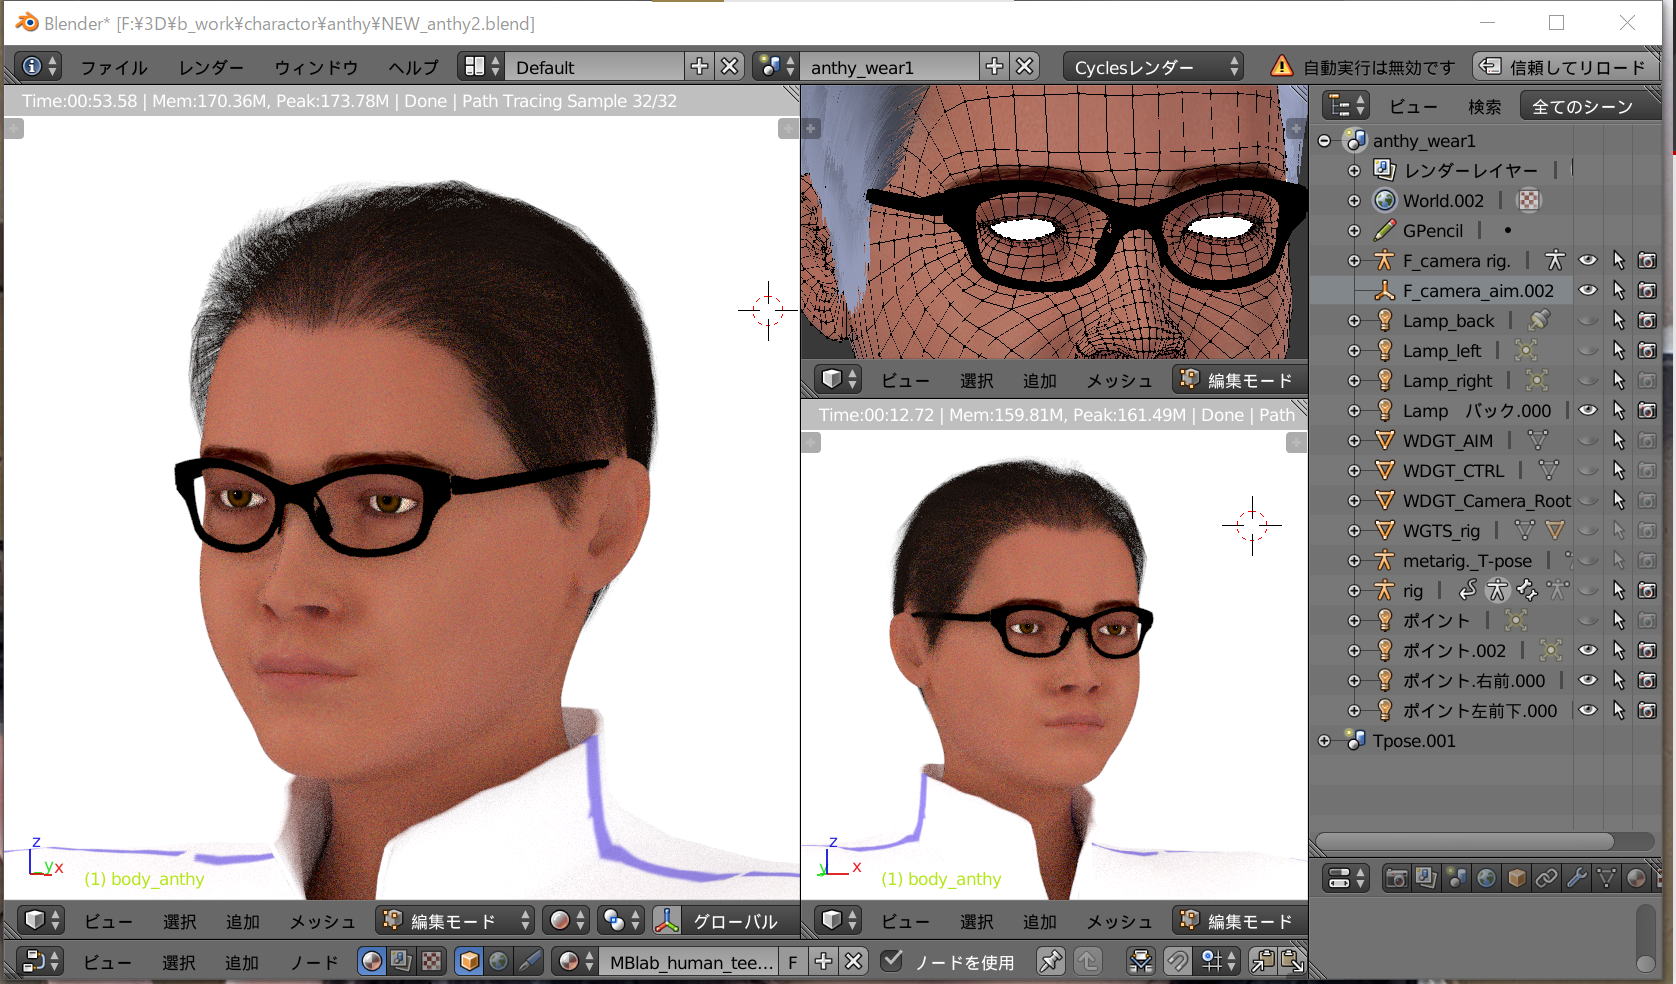The image size is (1676, 984).
Task: Open the Object constraints chain-link tab
Action: 1546,878
